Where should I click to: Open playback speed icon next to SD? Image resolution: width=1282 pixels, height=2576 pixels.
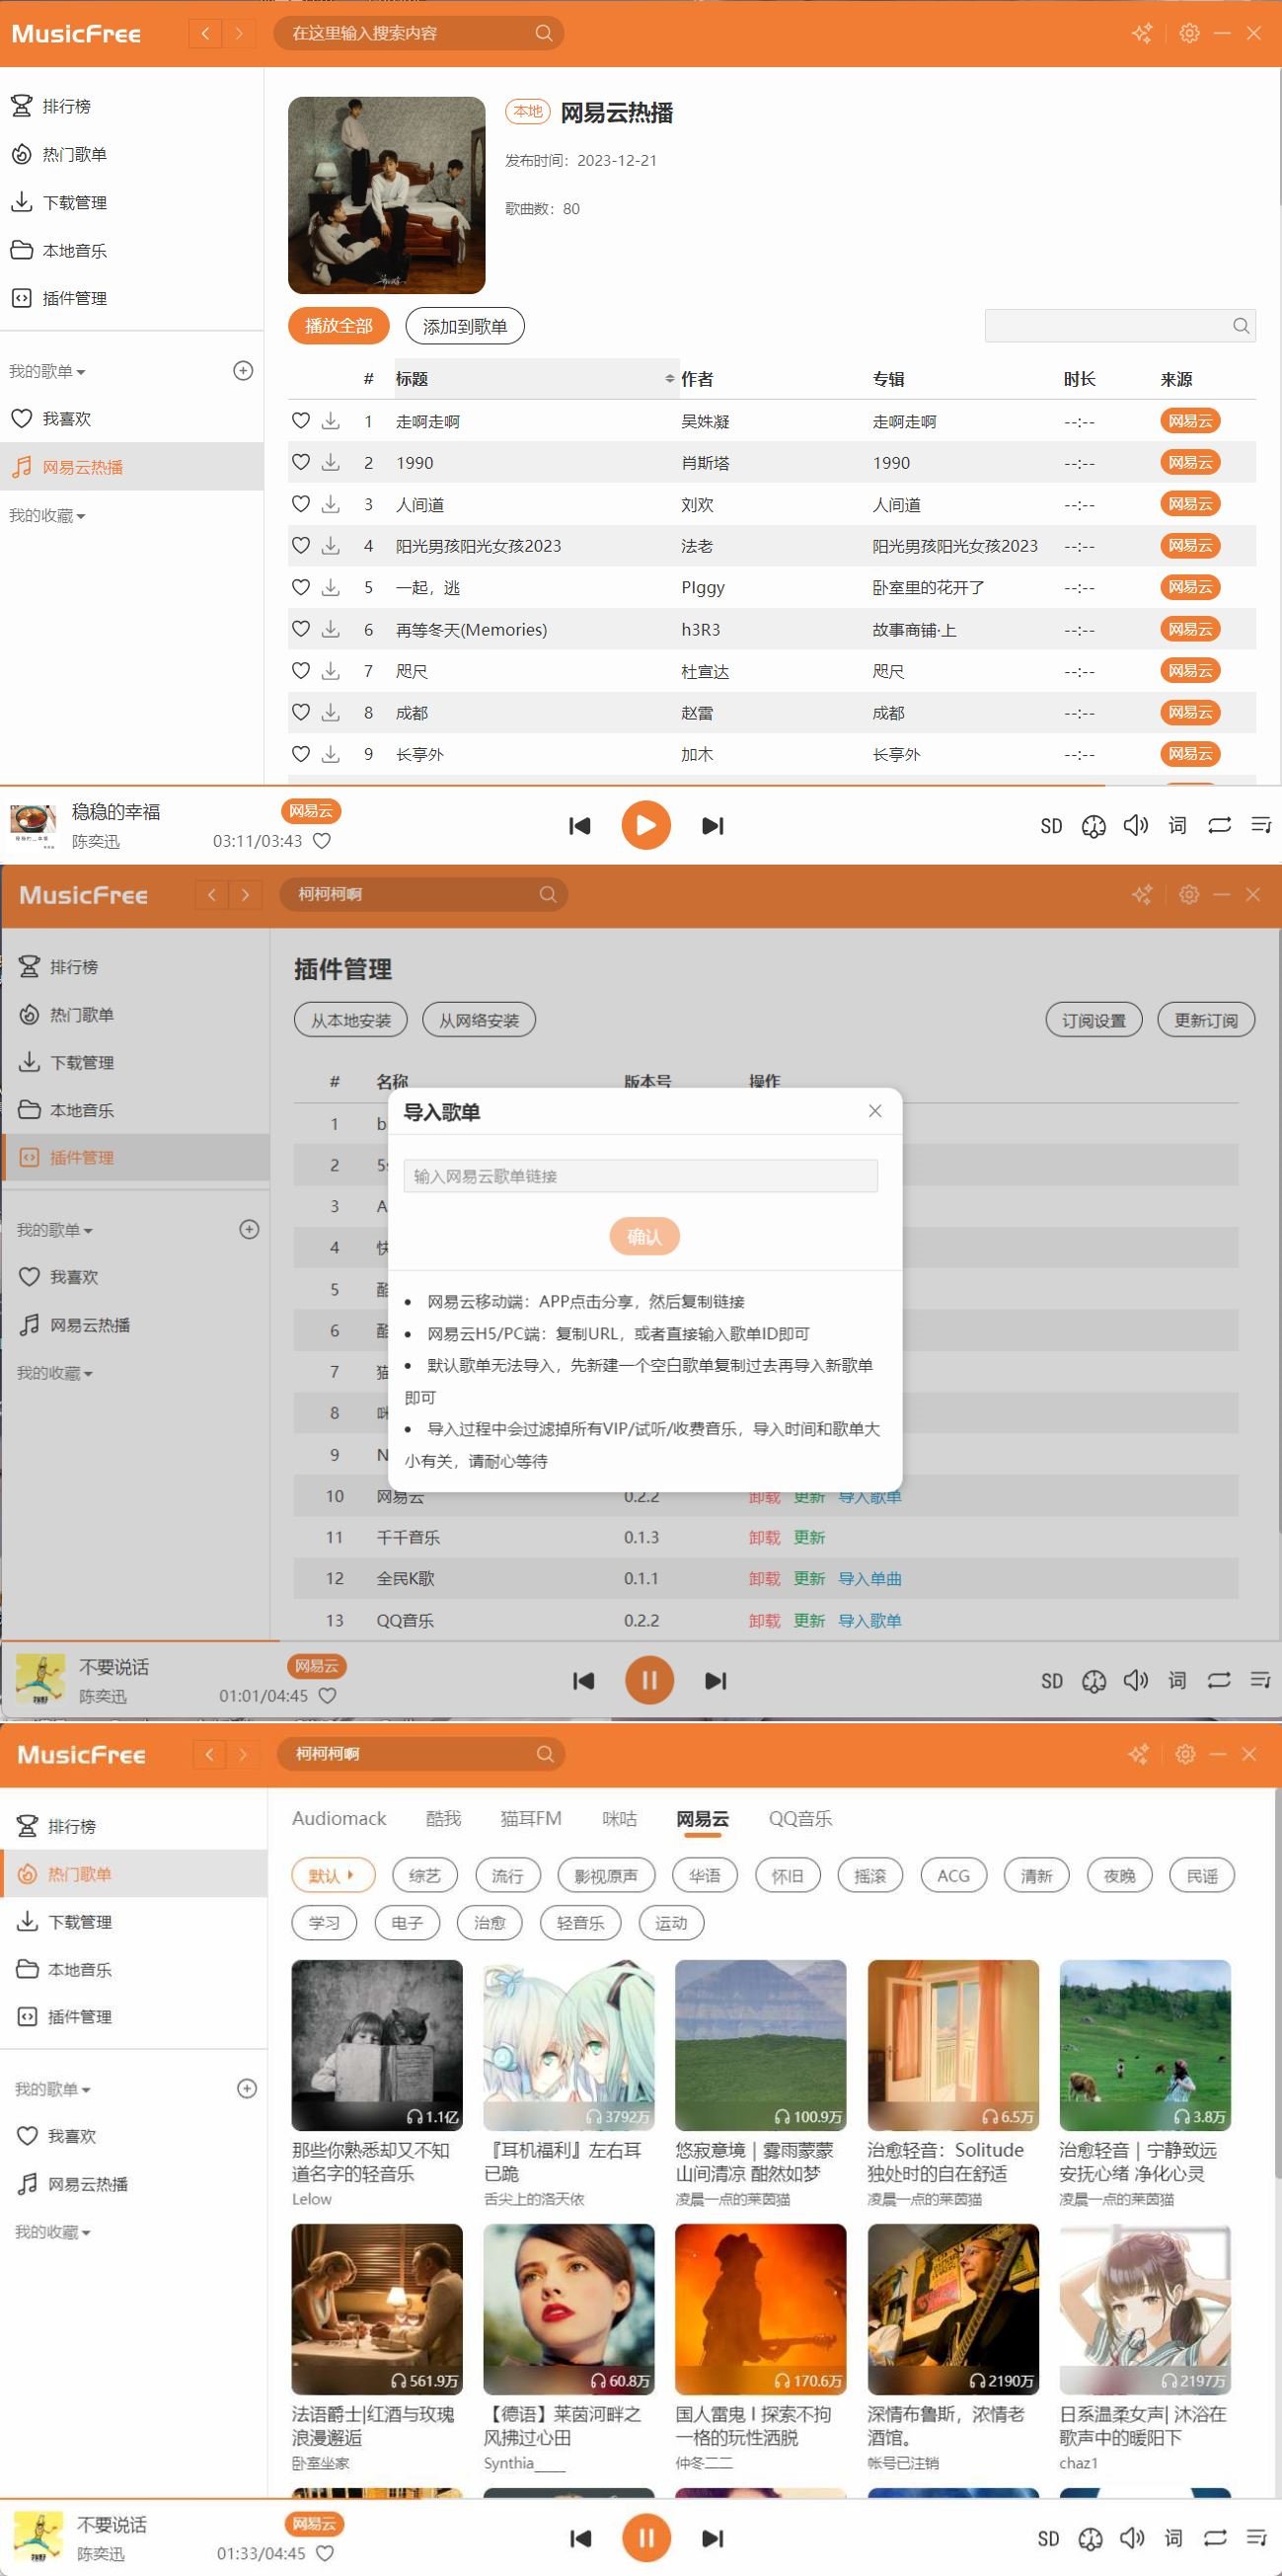pos(1093,826)
